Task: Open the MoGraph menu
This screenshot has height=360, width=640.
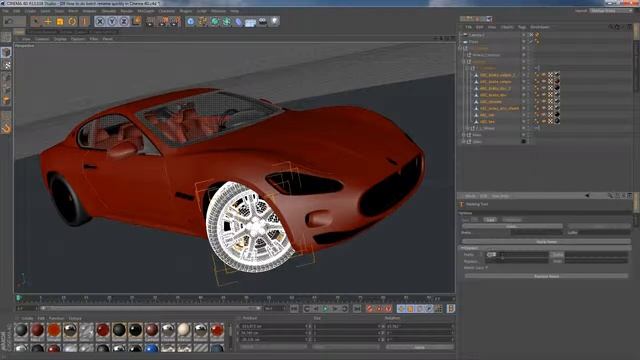Action: point(146,11)
